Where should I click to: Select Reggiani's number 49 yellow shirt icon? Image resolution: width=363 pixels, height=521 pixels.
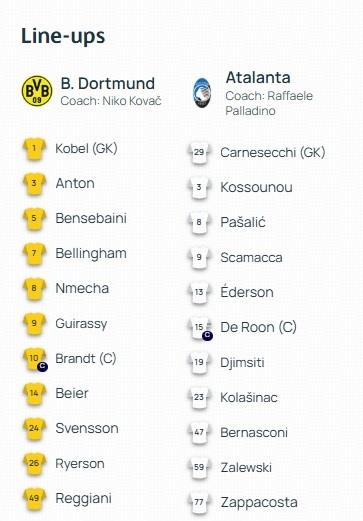pyautogui.click(x=34, y=499)
